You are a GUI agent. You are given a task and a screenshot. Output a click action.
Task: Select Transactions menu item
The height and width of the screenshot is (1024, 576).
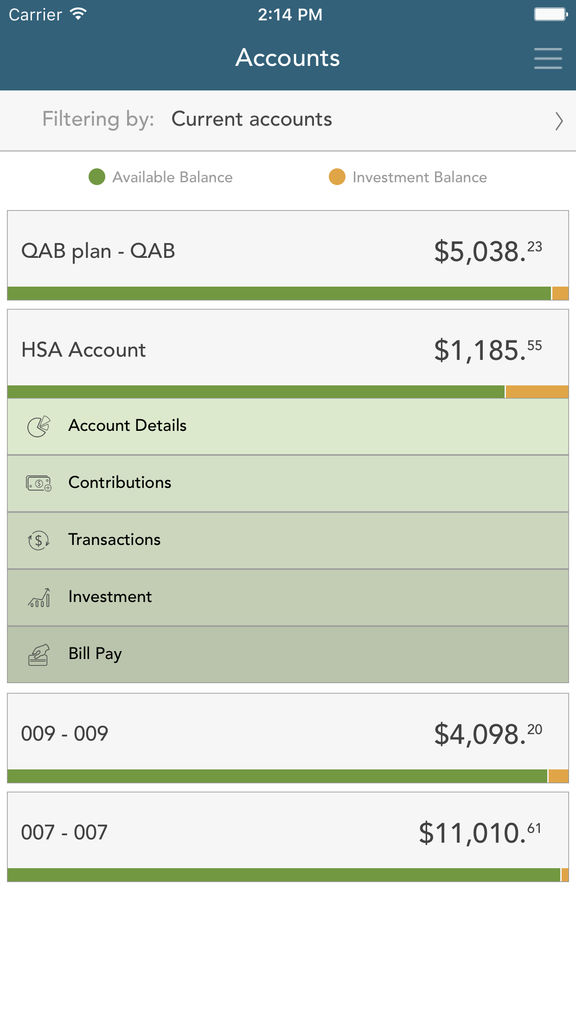288,540
